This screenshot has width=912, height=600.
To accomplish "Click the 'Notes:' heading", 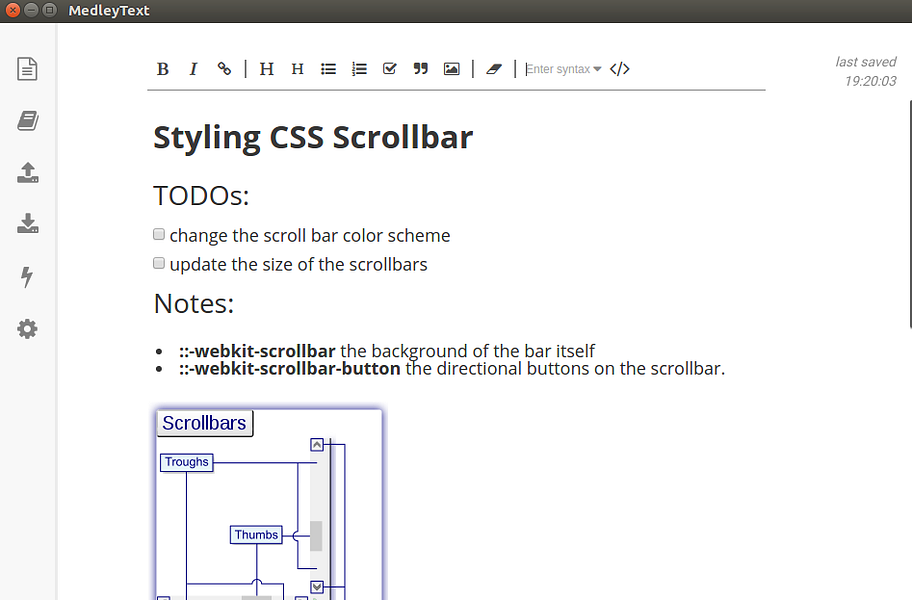I will tap(194, 303).
